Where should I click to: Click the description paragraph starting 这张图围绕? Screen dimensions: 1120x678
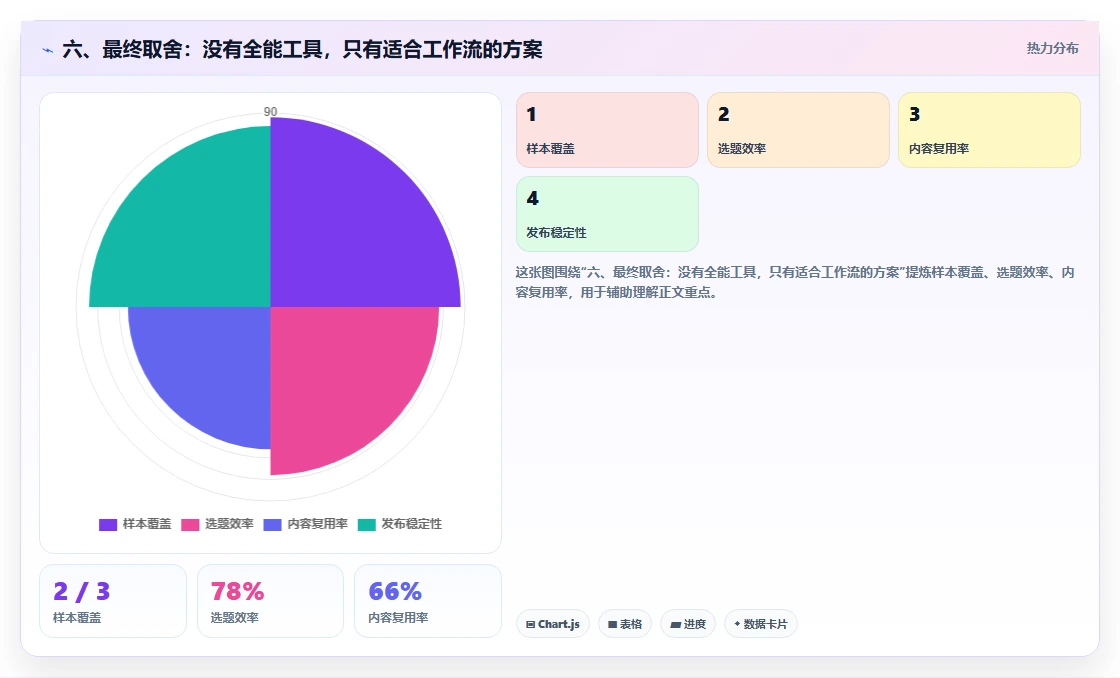coord(795,282)
